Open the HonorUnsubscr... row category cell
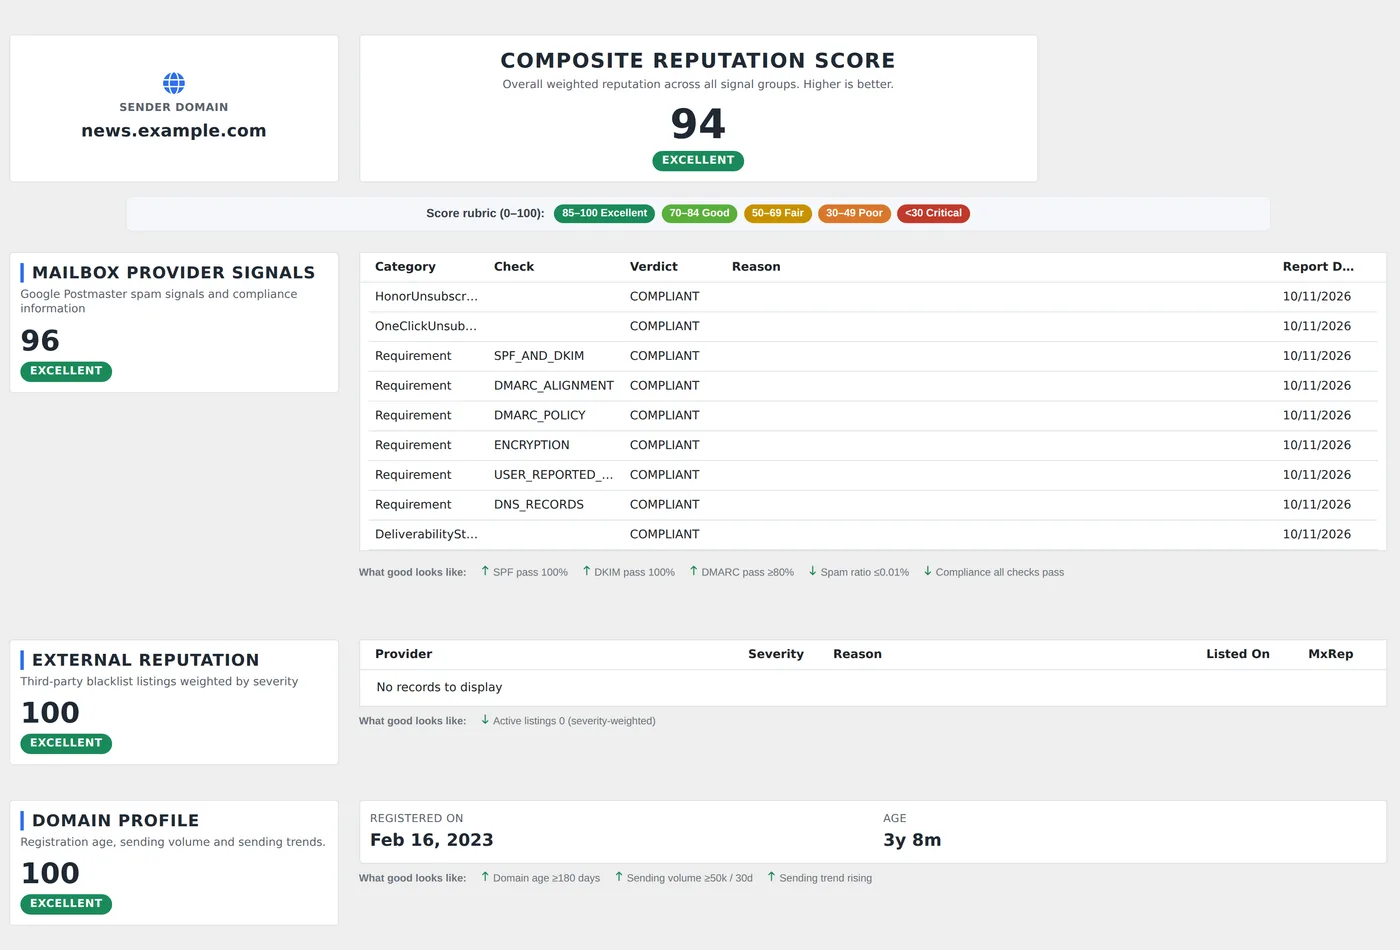Screen dimensions: 1400x950 point(426,297)
